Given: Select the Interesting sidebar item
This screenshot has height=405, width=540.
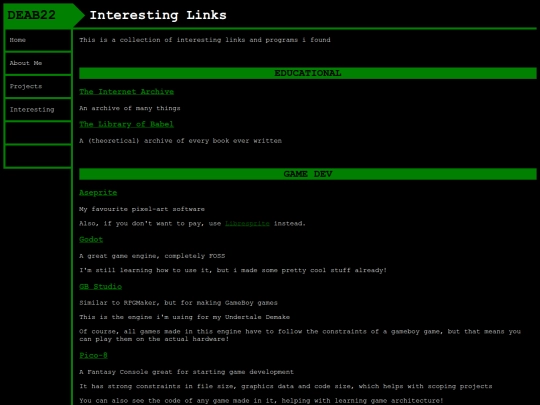Looking at the screenshot, I should pos(38,110).
